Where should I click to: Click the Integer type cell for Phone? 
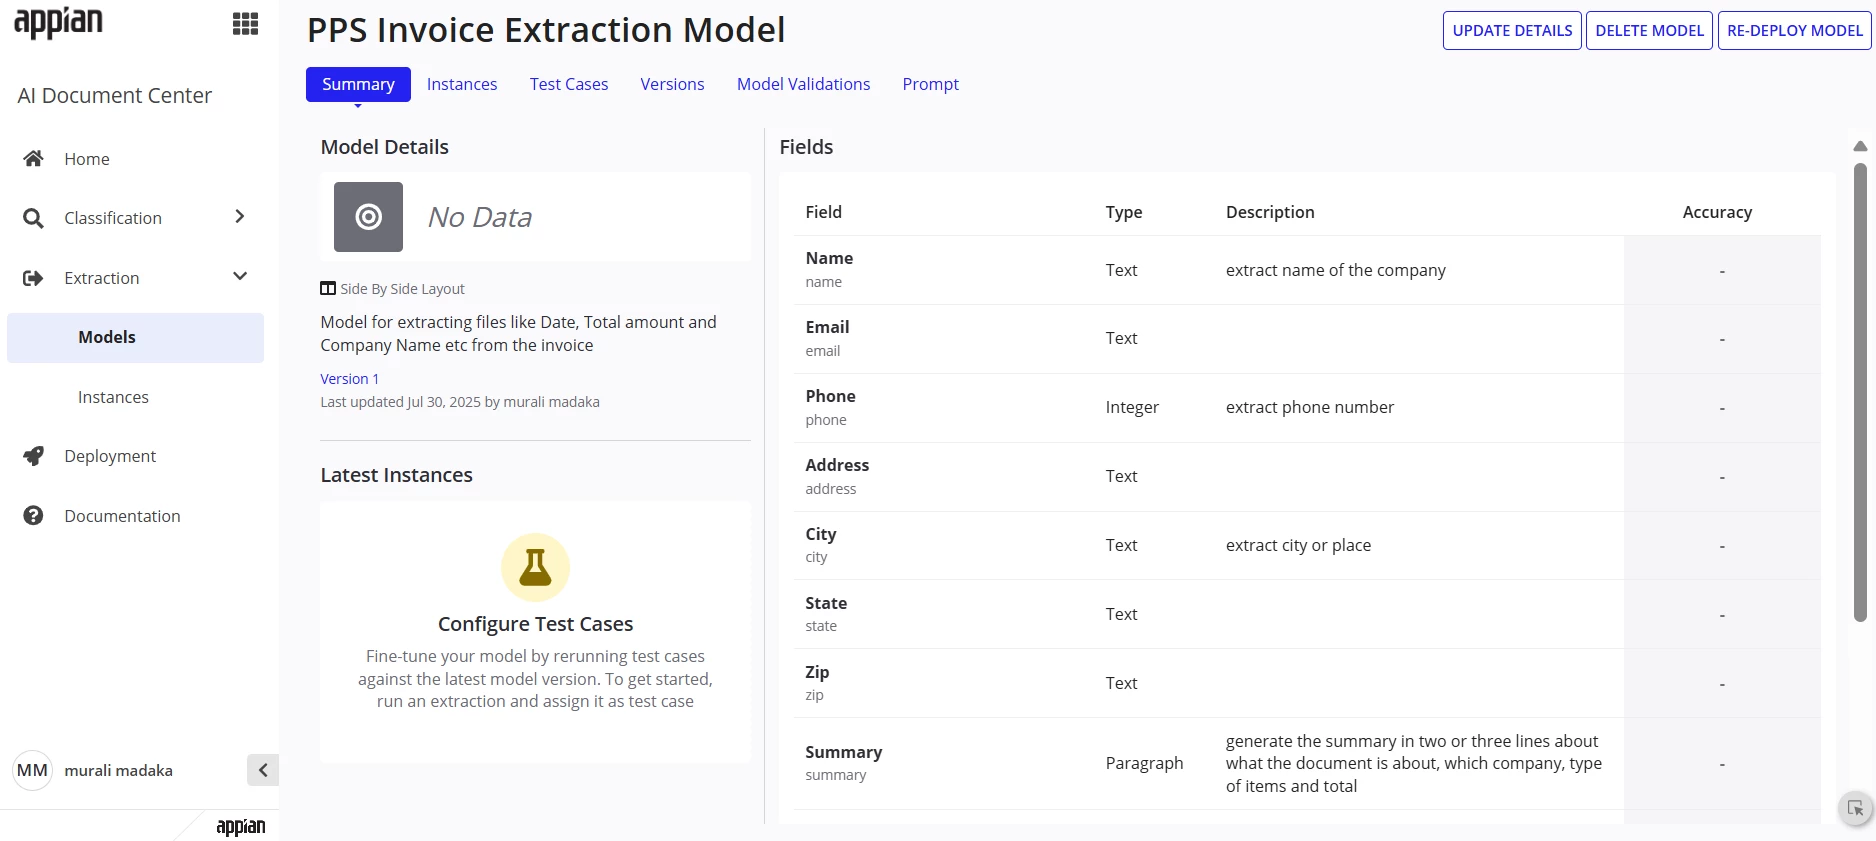pos(1132,407)
